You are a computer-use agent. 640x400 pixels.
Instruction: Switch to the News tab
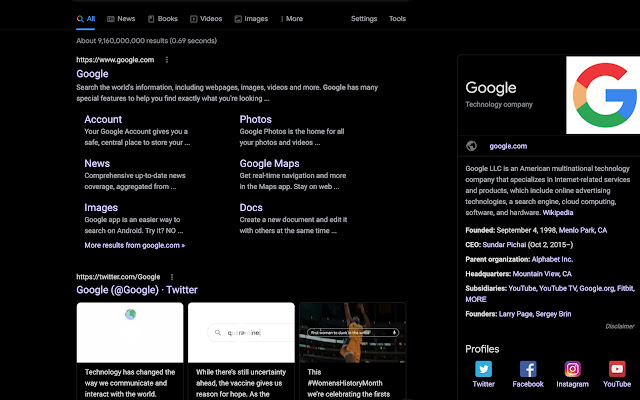click(121, 19)
